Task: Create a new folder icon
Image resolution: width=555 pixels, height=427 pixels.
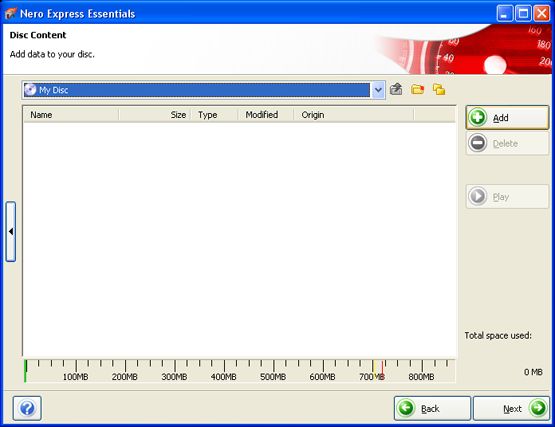Action: click(x=418, y=89)
